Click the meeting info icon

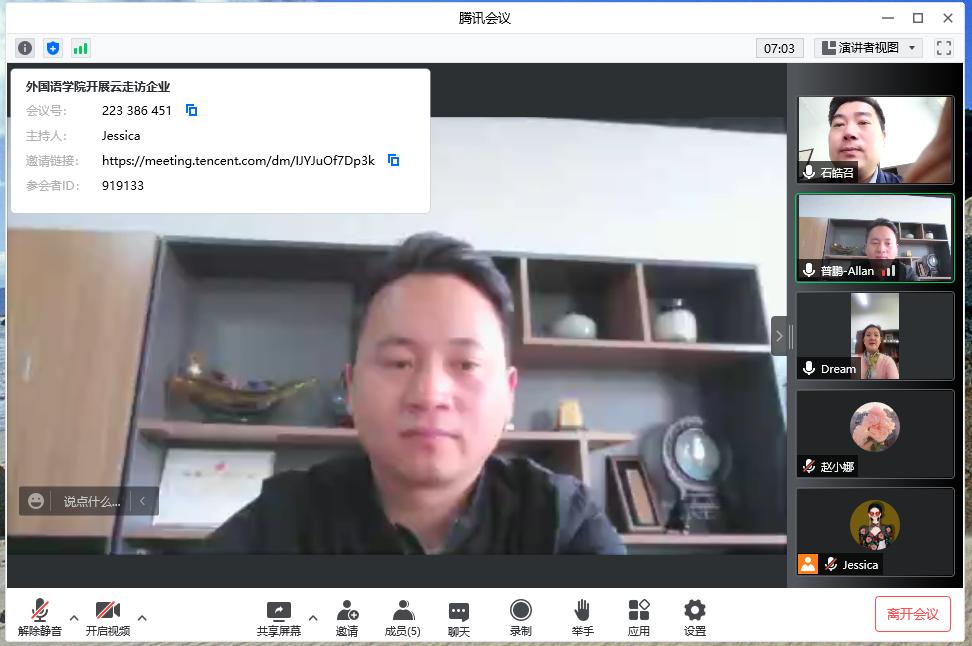click(25, 48)
